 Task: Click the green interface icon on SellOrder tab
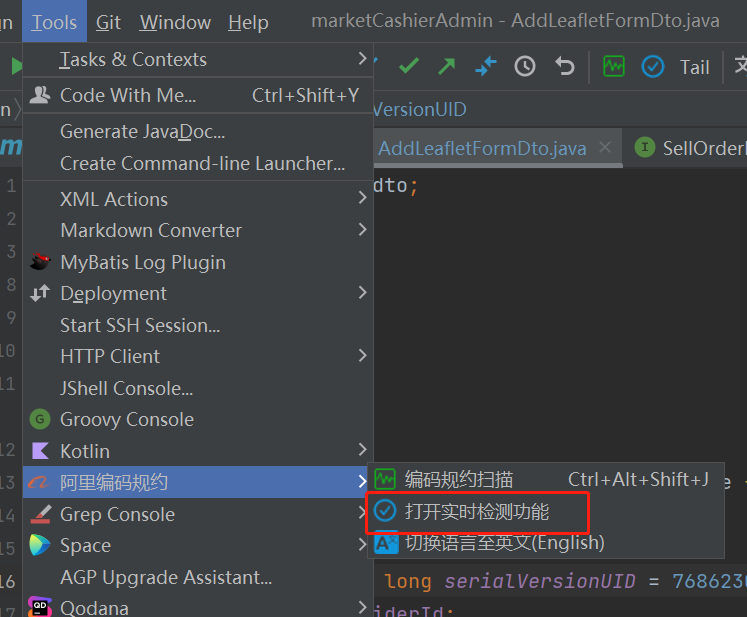(x=645, y=147)
